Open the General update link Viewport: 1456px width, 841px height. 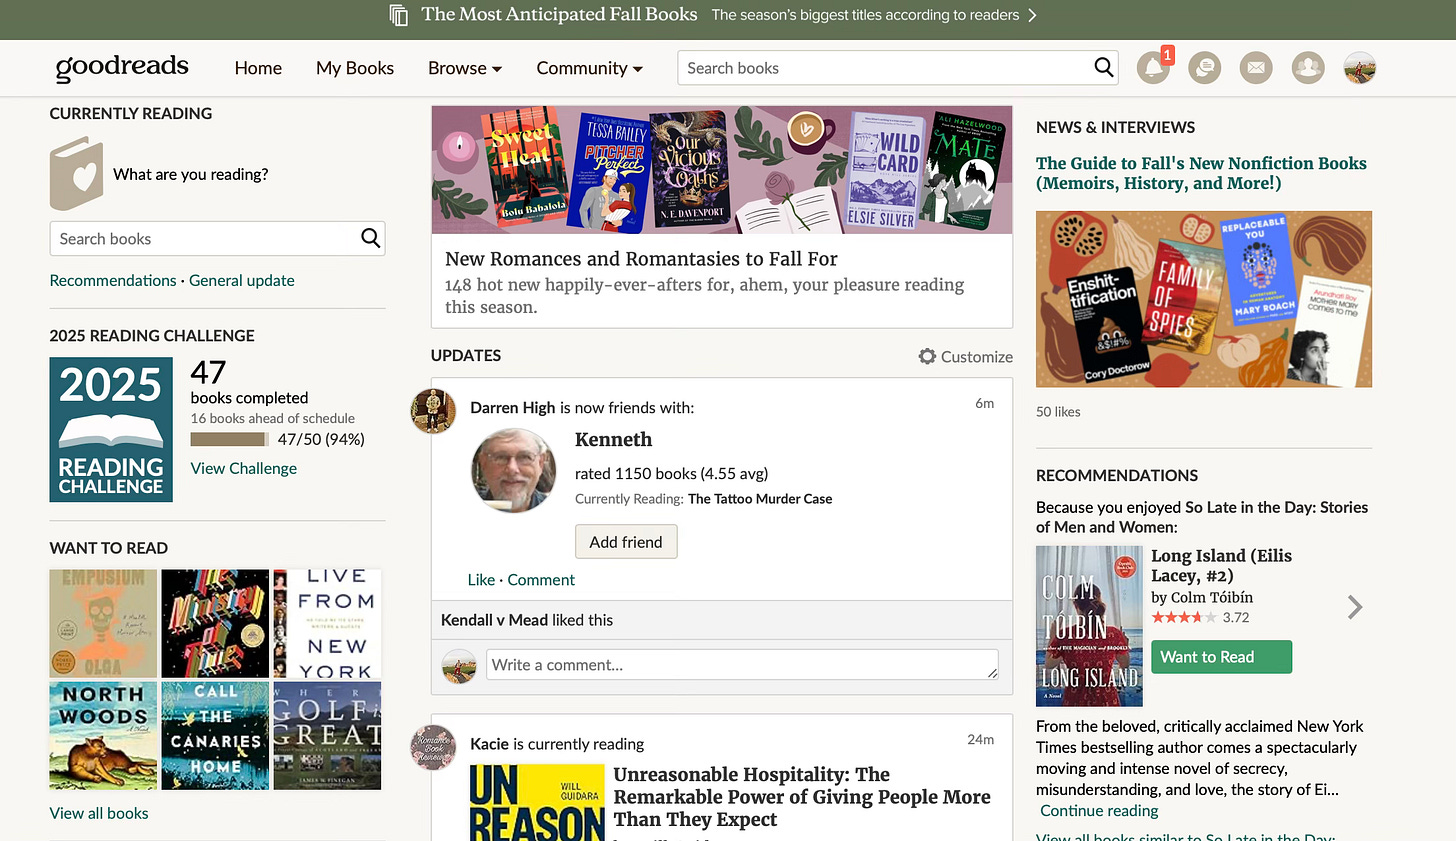tap(242, 280)
